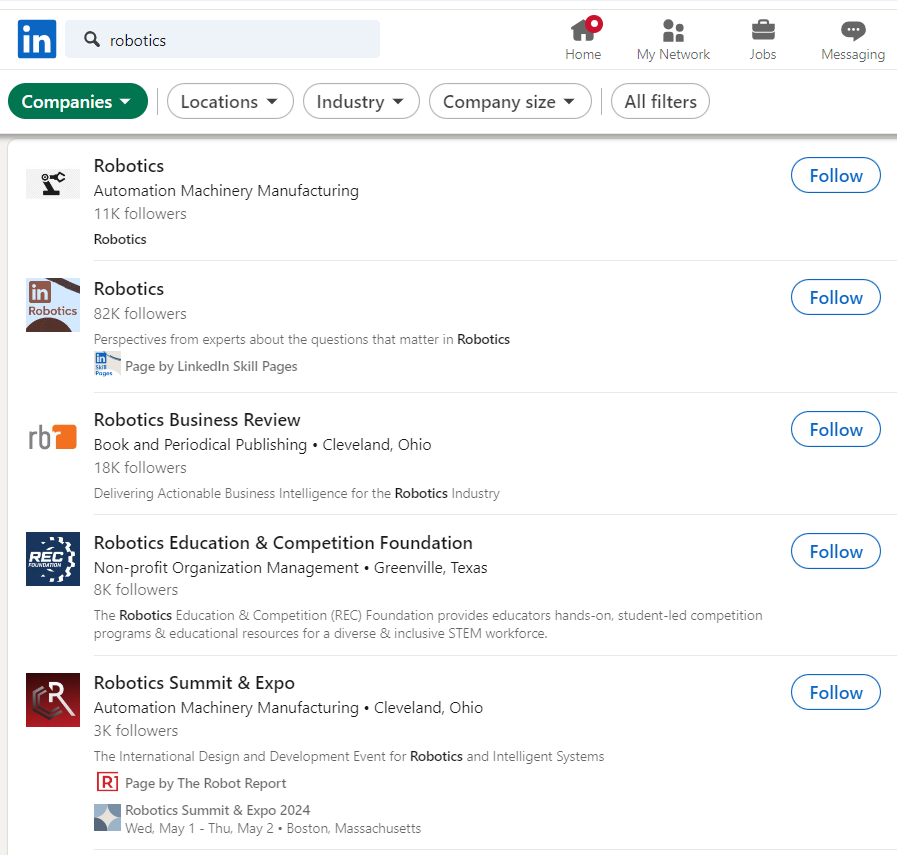Toggle following Robotics Education & Competition Foundation
Image resolution: width=897 pixels, height=855 pixels.
[835, 551]
